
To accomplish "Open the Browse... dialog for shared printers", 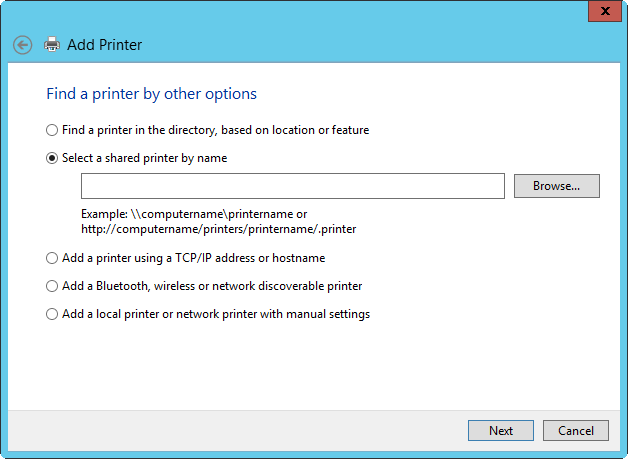I will (x=556, y=186).
